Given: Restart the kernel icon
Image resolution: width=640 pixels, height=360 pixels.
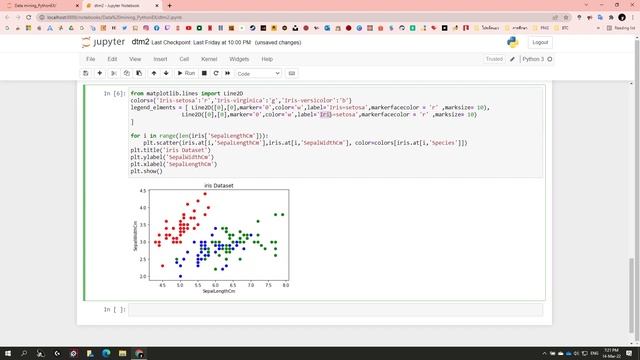Looking at the screenshot, I should coord(216,73).
